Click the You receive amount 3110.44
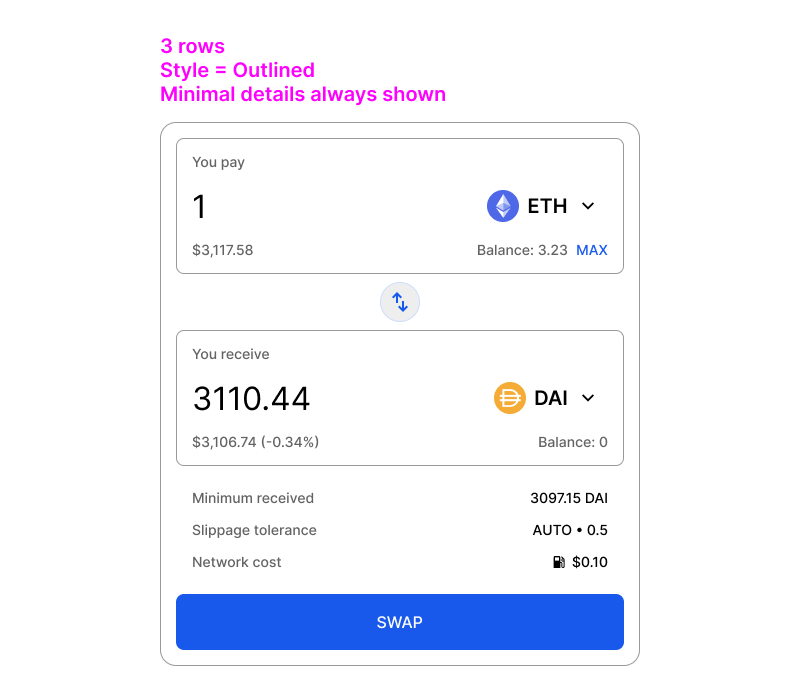 (251, 398)
